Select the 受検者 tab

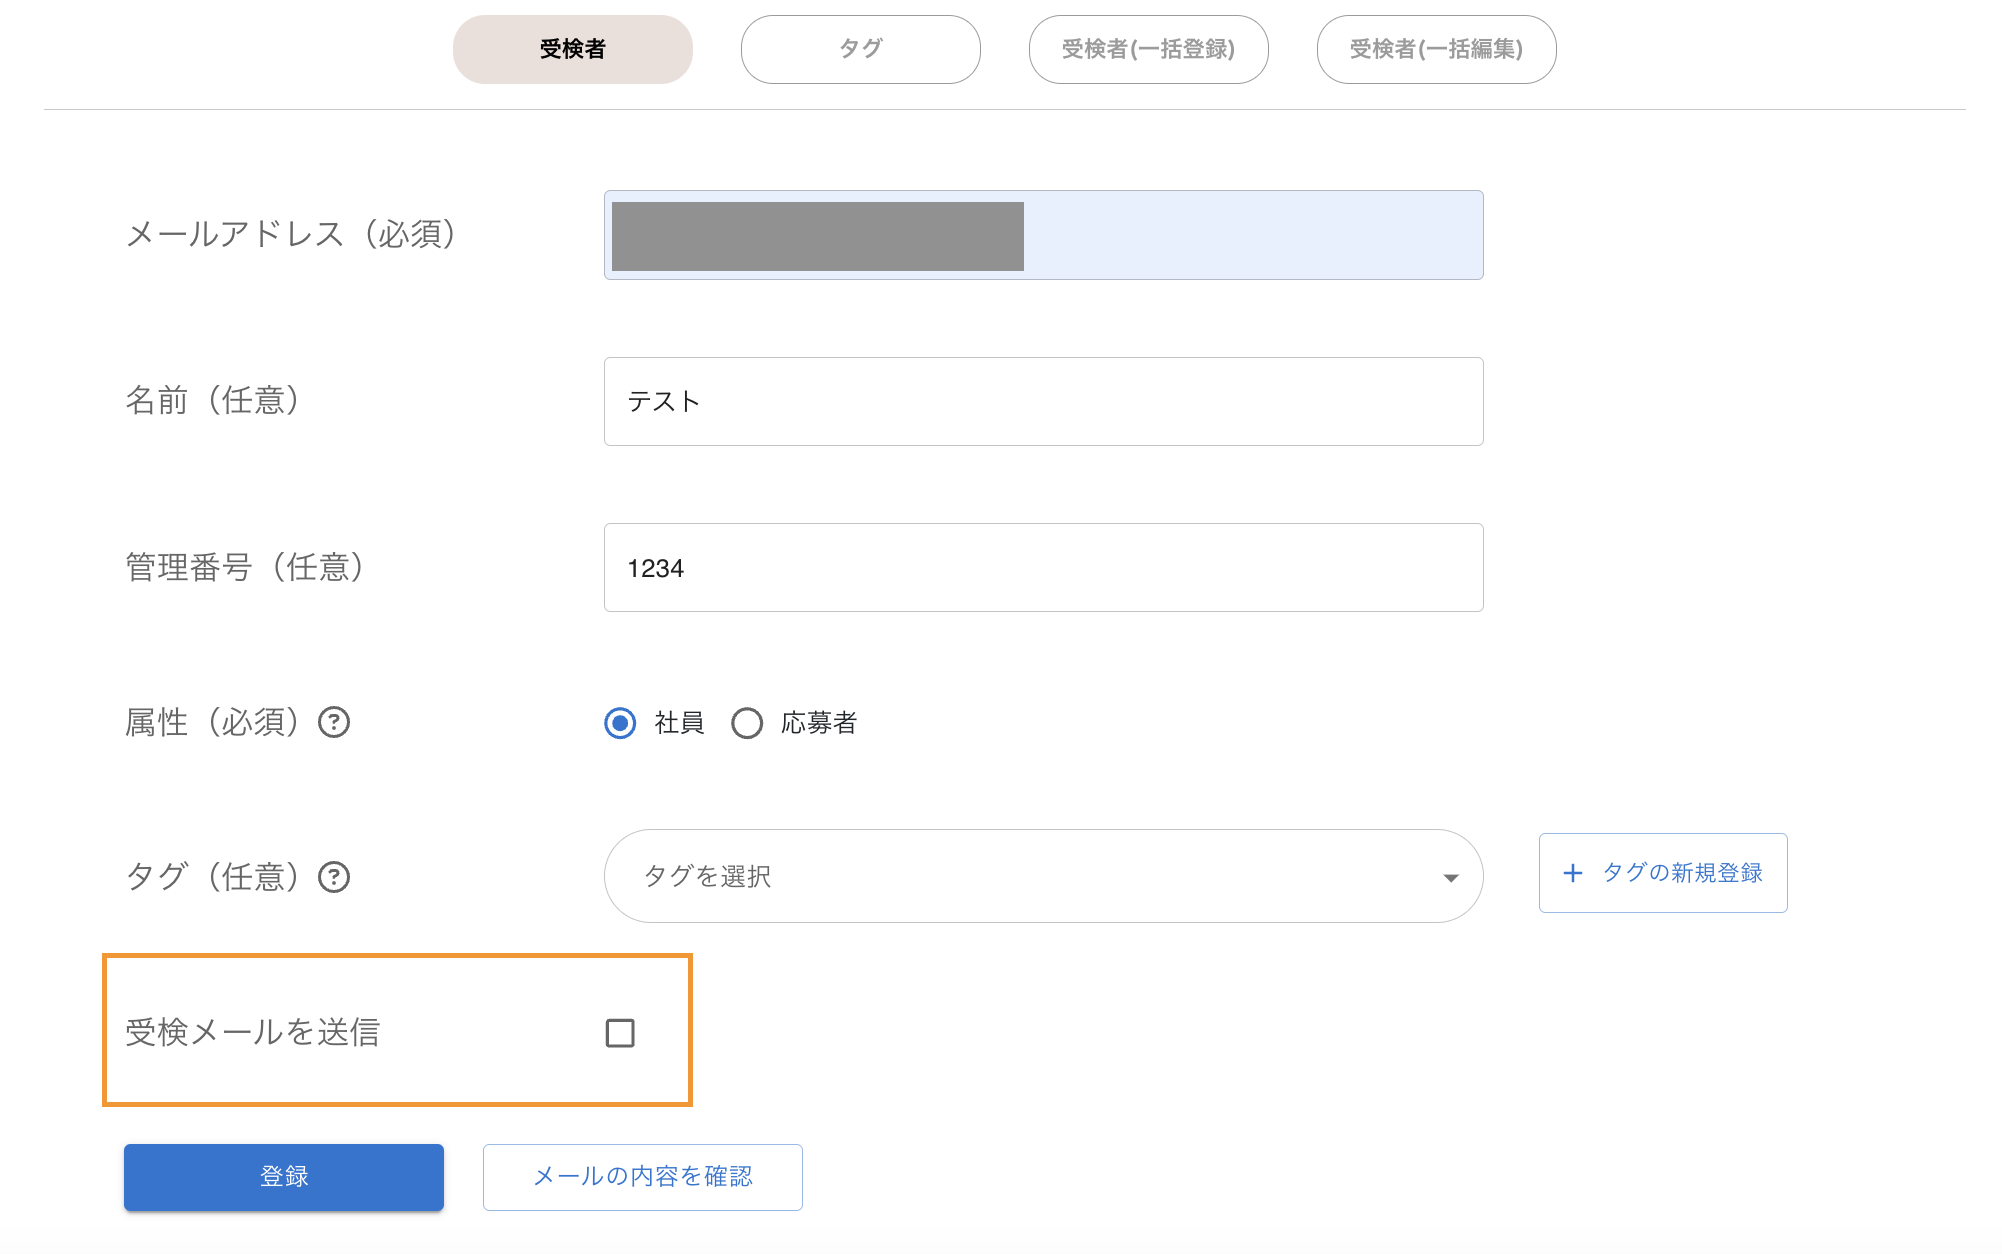click(x=572, y=49)
